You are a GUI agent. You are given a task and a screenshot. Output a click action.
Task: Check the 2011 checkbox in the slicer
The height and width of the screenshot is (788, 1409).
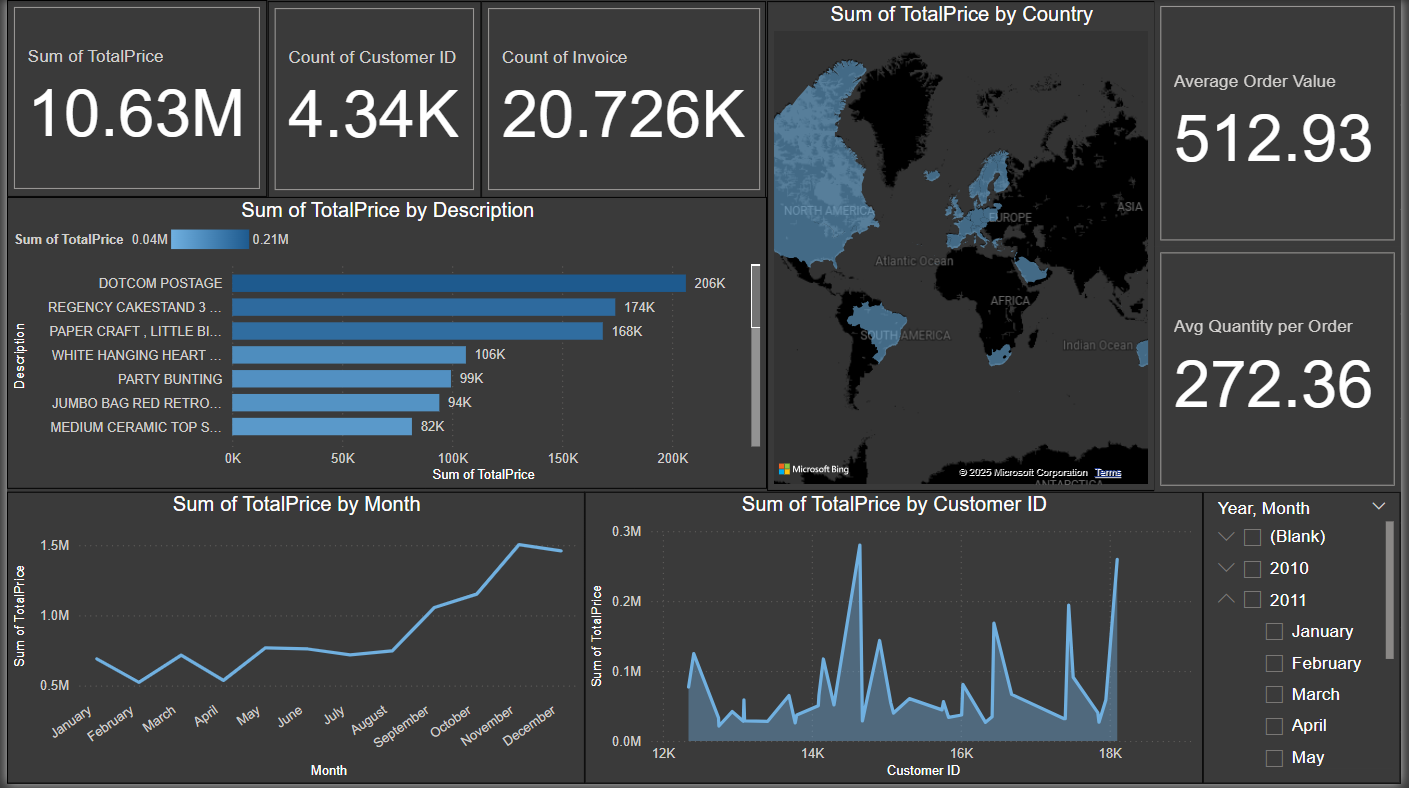(x=1252, y=599)
